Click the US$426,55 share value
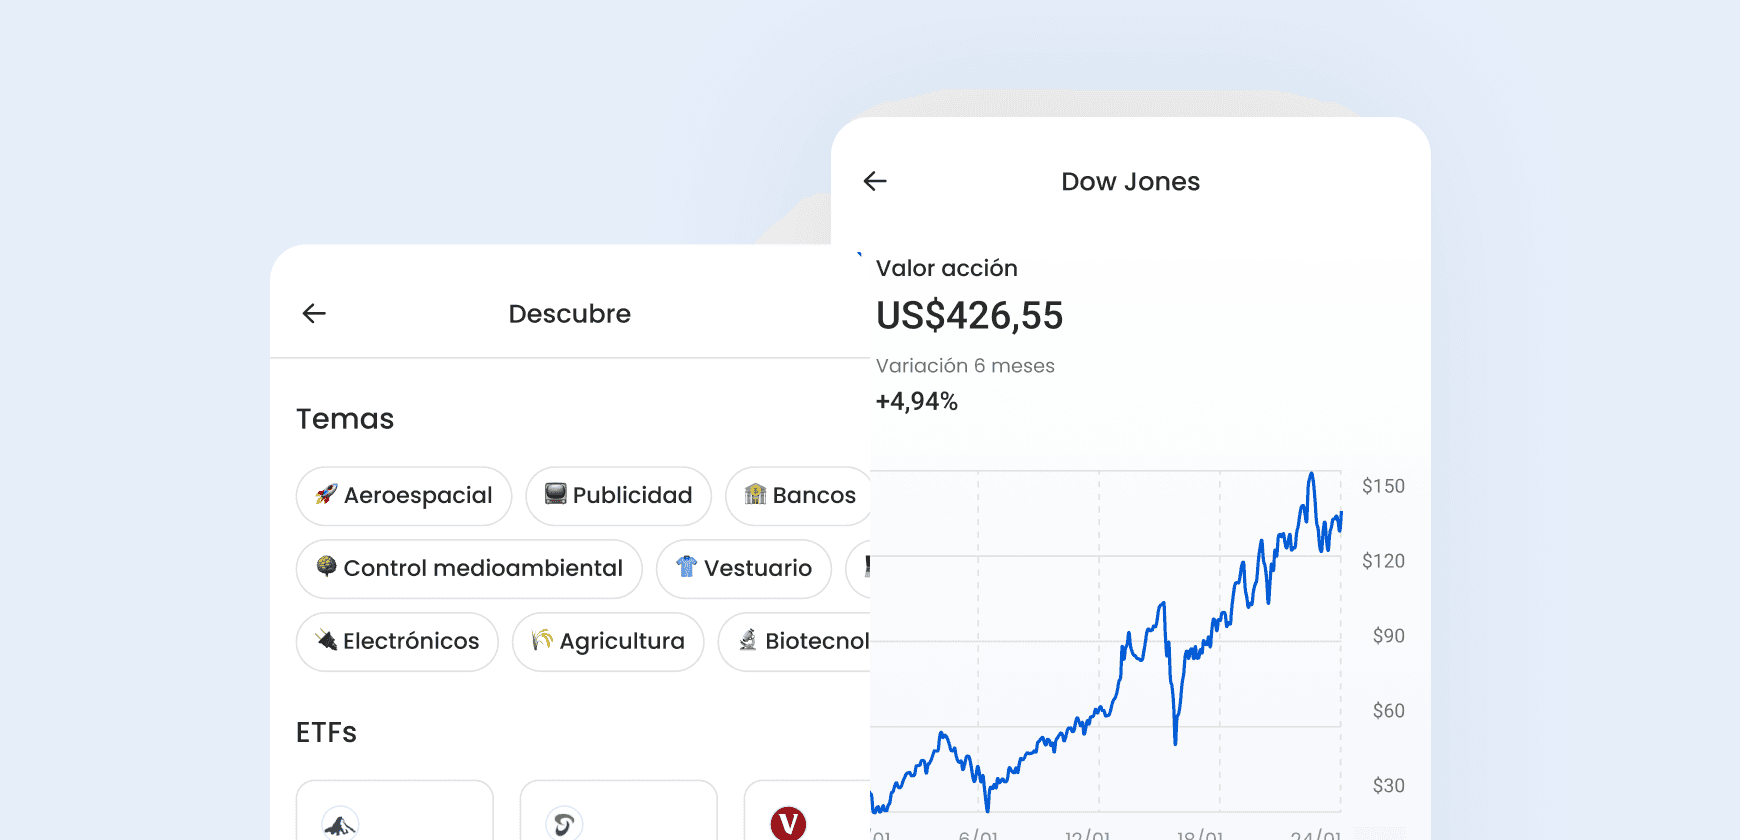 [969, 316]
